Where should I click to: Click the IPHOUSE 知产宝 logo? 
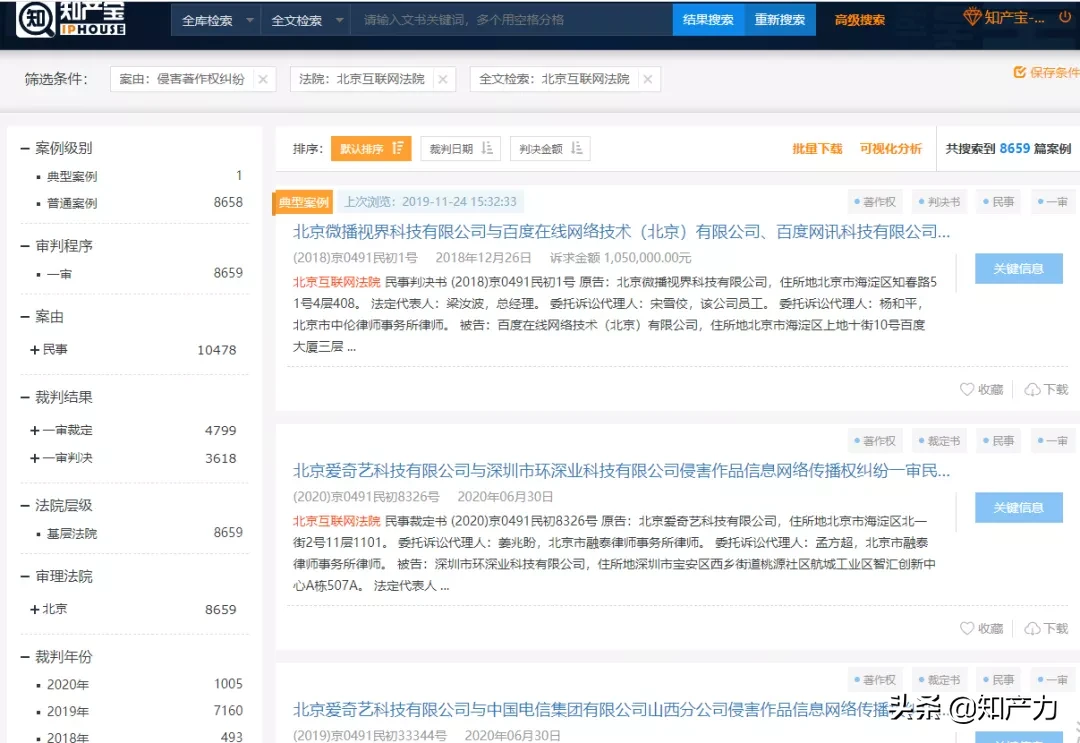tap(71, 19)
